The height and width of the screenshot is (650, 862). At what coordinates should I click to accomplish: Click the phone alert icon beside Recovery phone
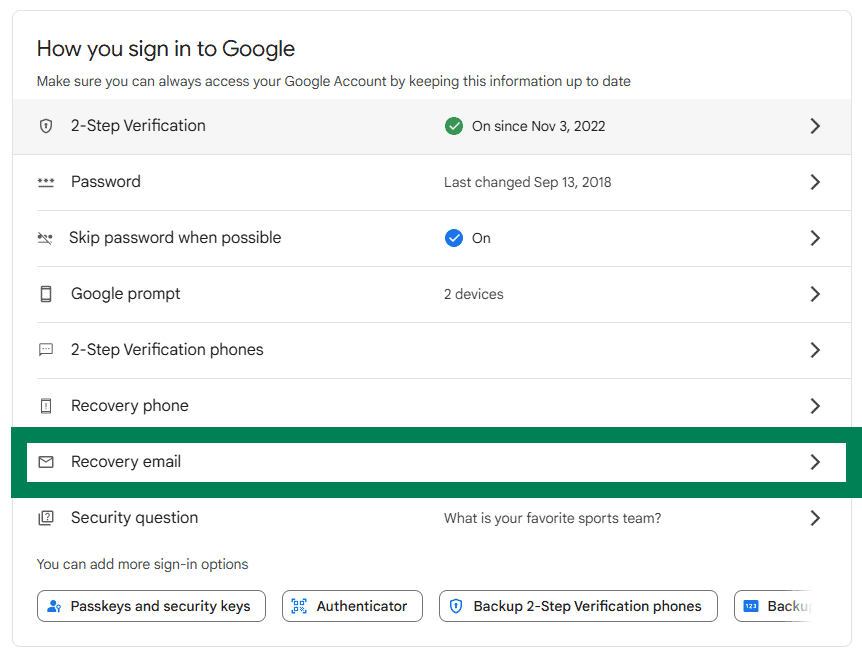click(46, 406)
